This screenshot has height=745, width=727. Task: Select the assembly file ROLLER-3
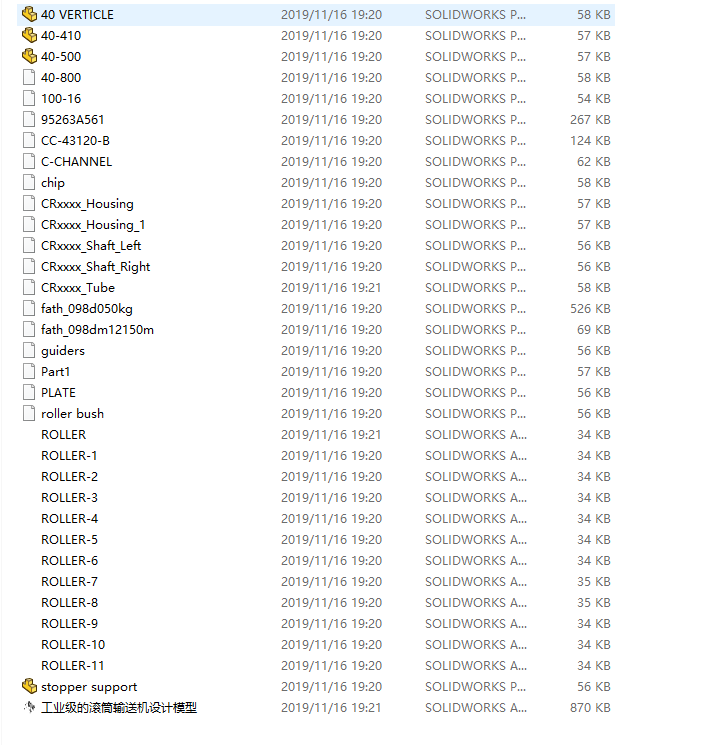coord(69,497)
